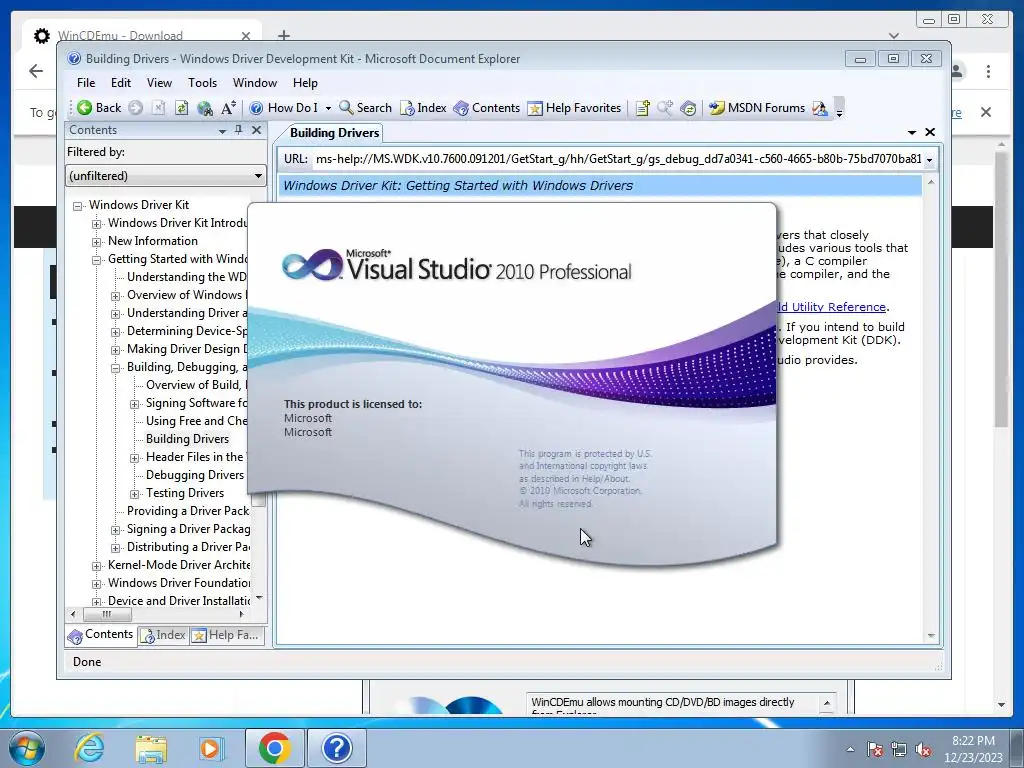
Task: Click the Windows Start button
Action: click(27, 748)
